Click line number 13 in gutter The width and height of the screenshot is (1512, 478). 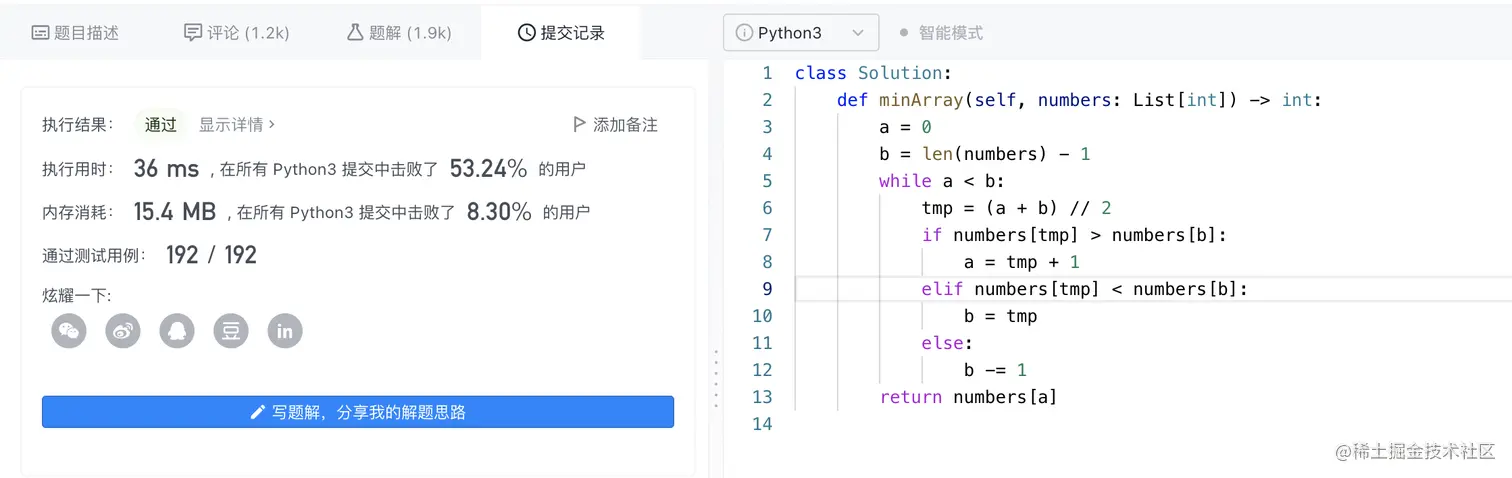(x=762, y=397)
